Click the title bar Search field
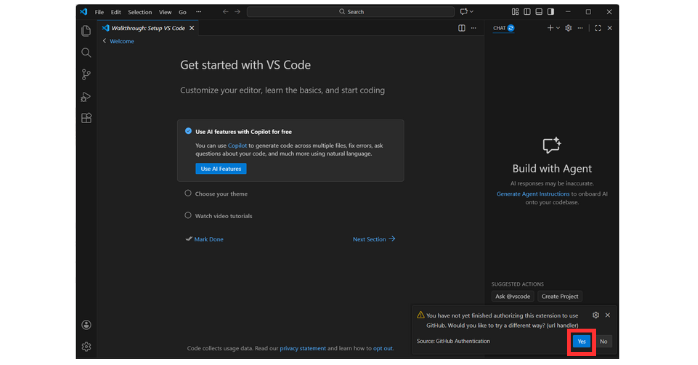This screenshot has height=365, width=698. (x=351, y=12)
